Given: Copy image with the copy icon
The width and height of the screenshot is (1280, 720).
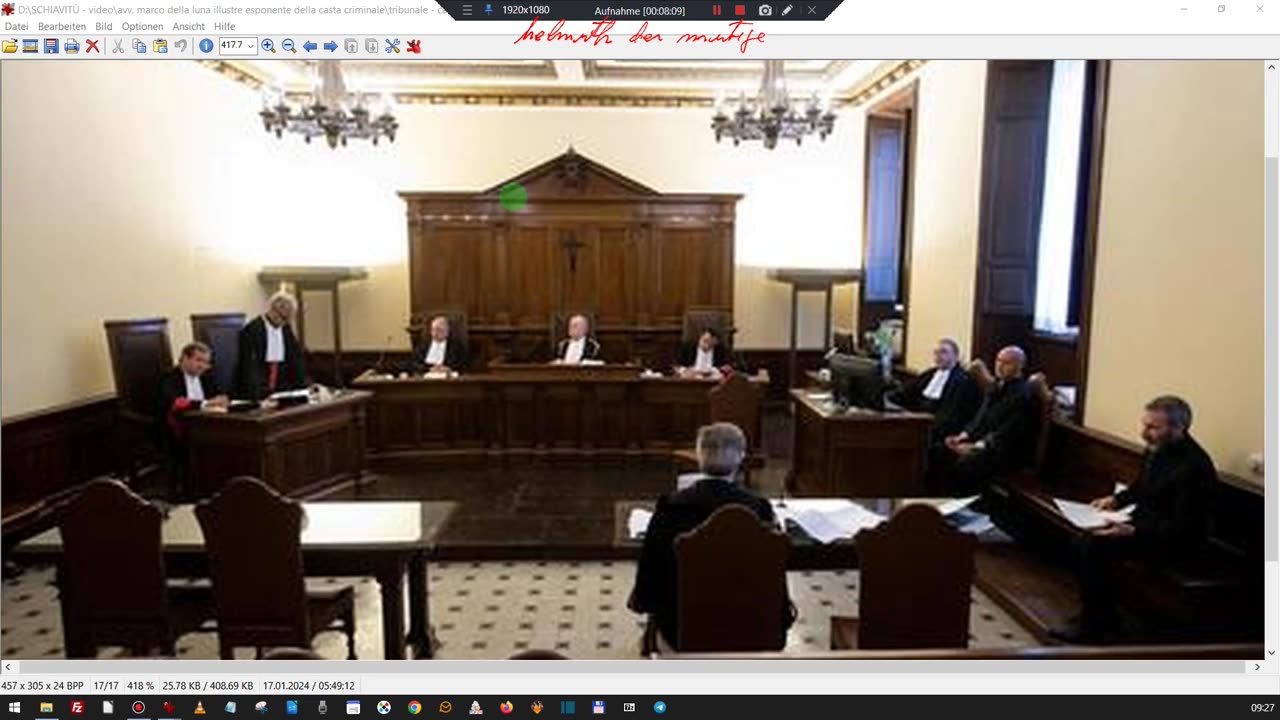Looking at the screenshot, I should pyautogui.click(x=139, y=46).
